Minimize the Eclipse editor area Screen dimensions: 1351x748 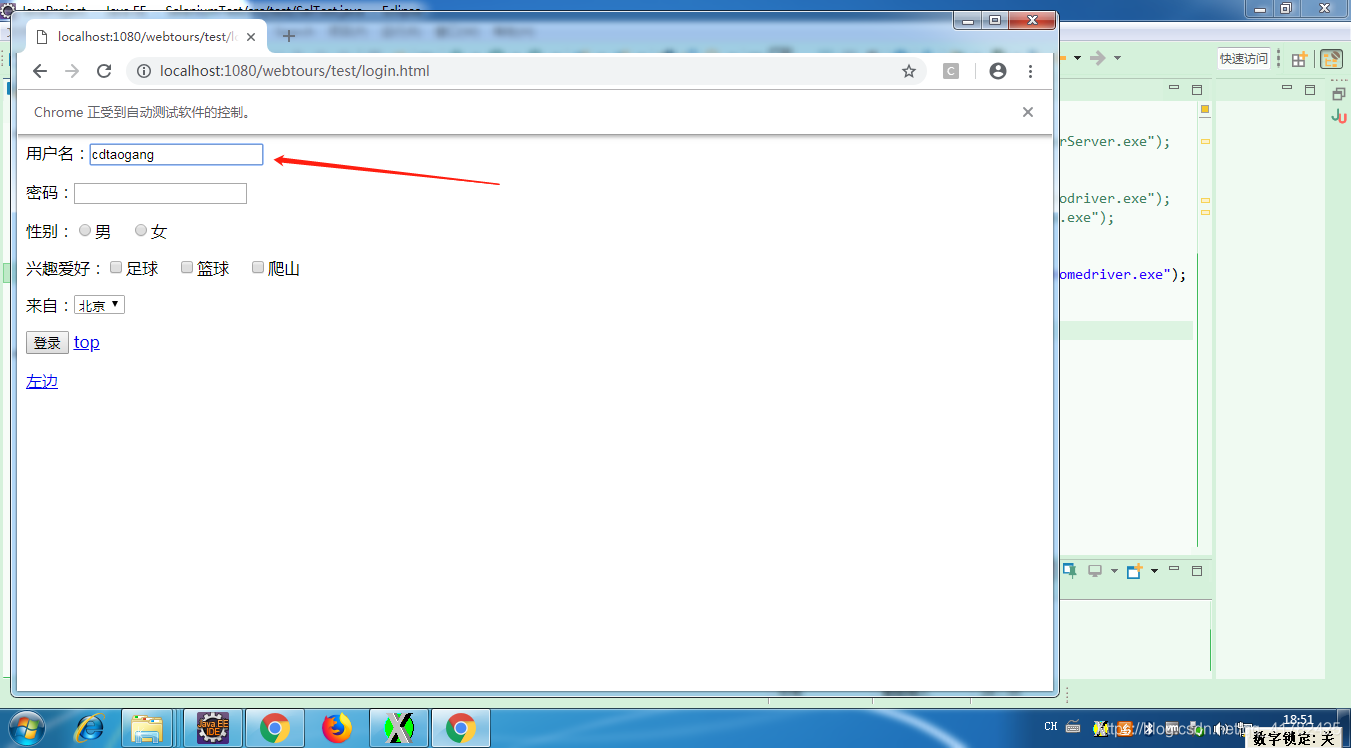1174,88
